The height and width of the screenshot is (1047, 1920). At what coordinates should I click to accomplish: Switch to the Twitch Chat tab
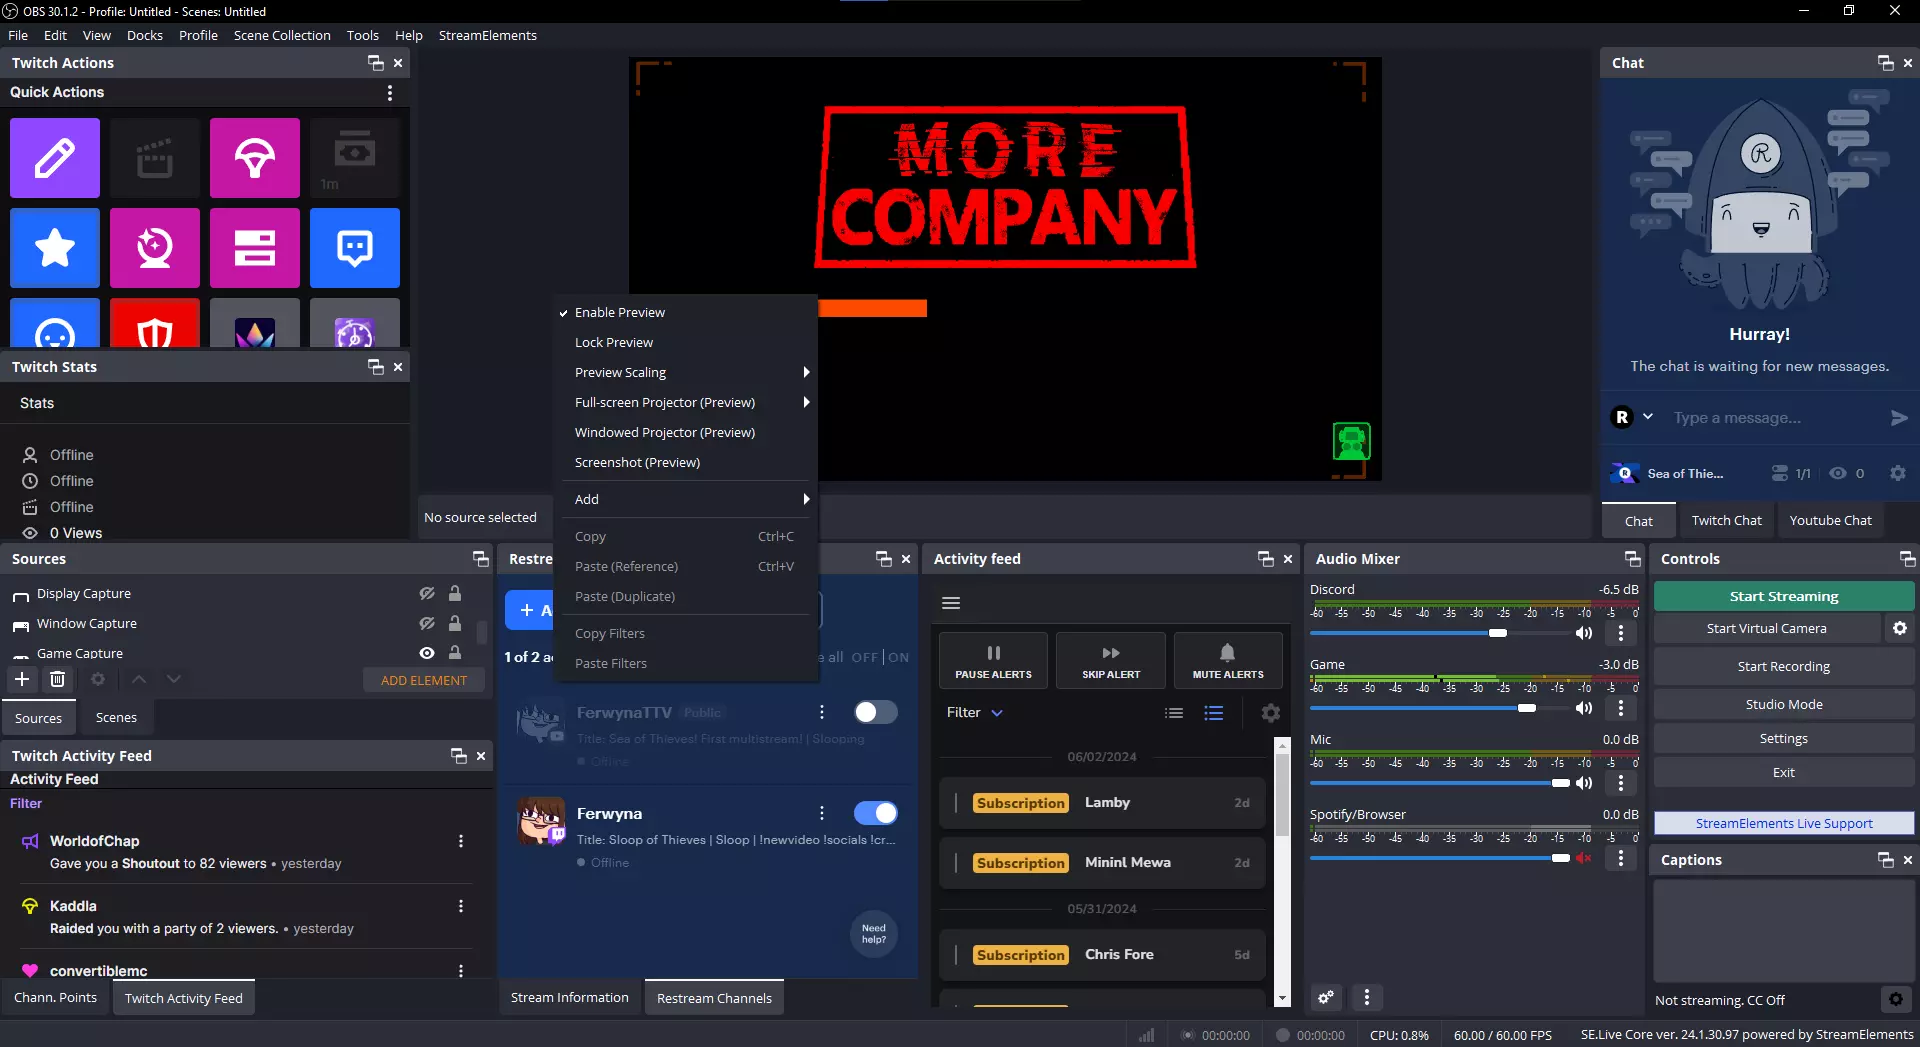coord(1726,520)
